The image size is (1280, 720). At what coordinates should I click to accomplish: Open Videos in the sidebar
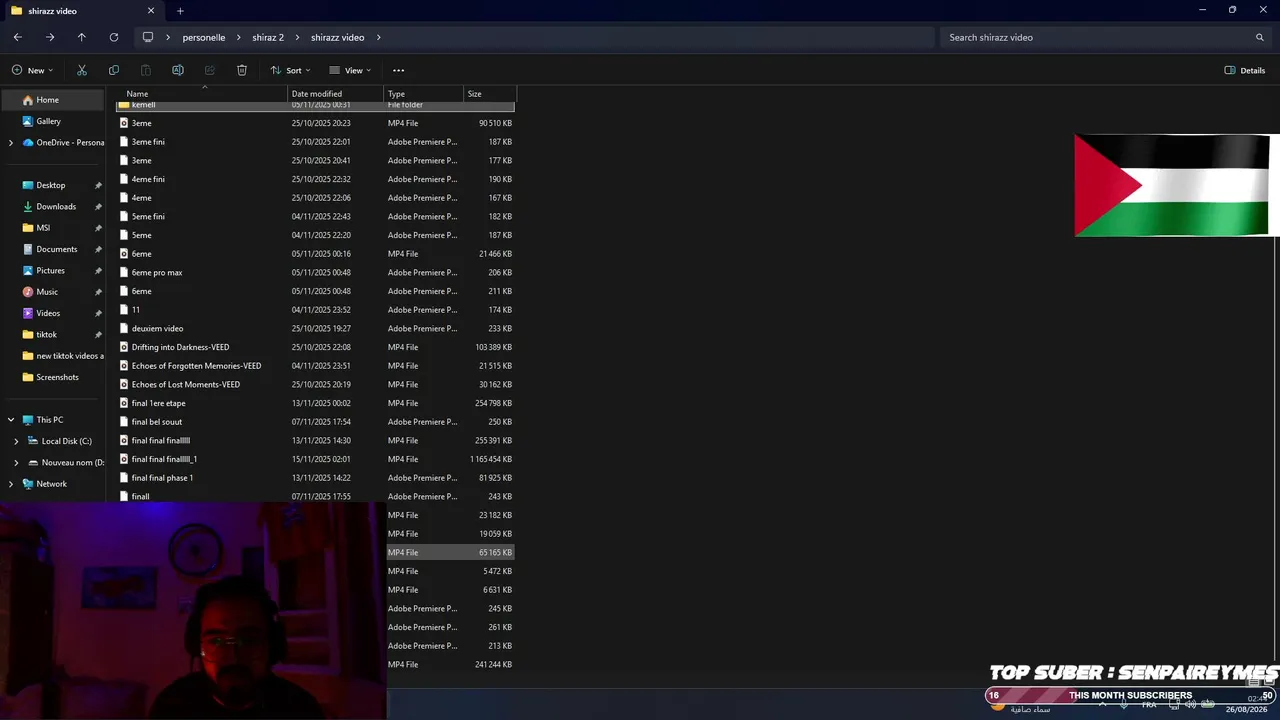pyautogui.click(x=48, y=313)
